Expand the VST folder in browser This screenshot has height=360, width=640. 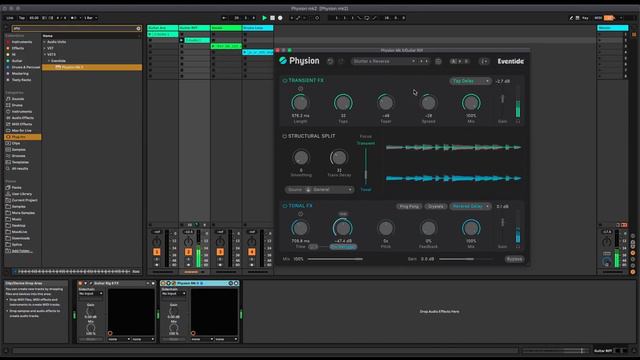[x=45, y=48]
